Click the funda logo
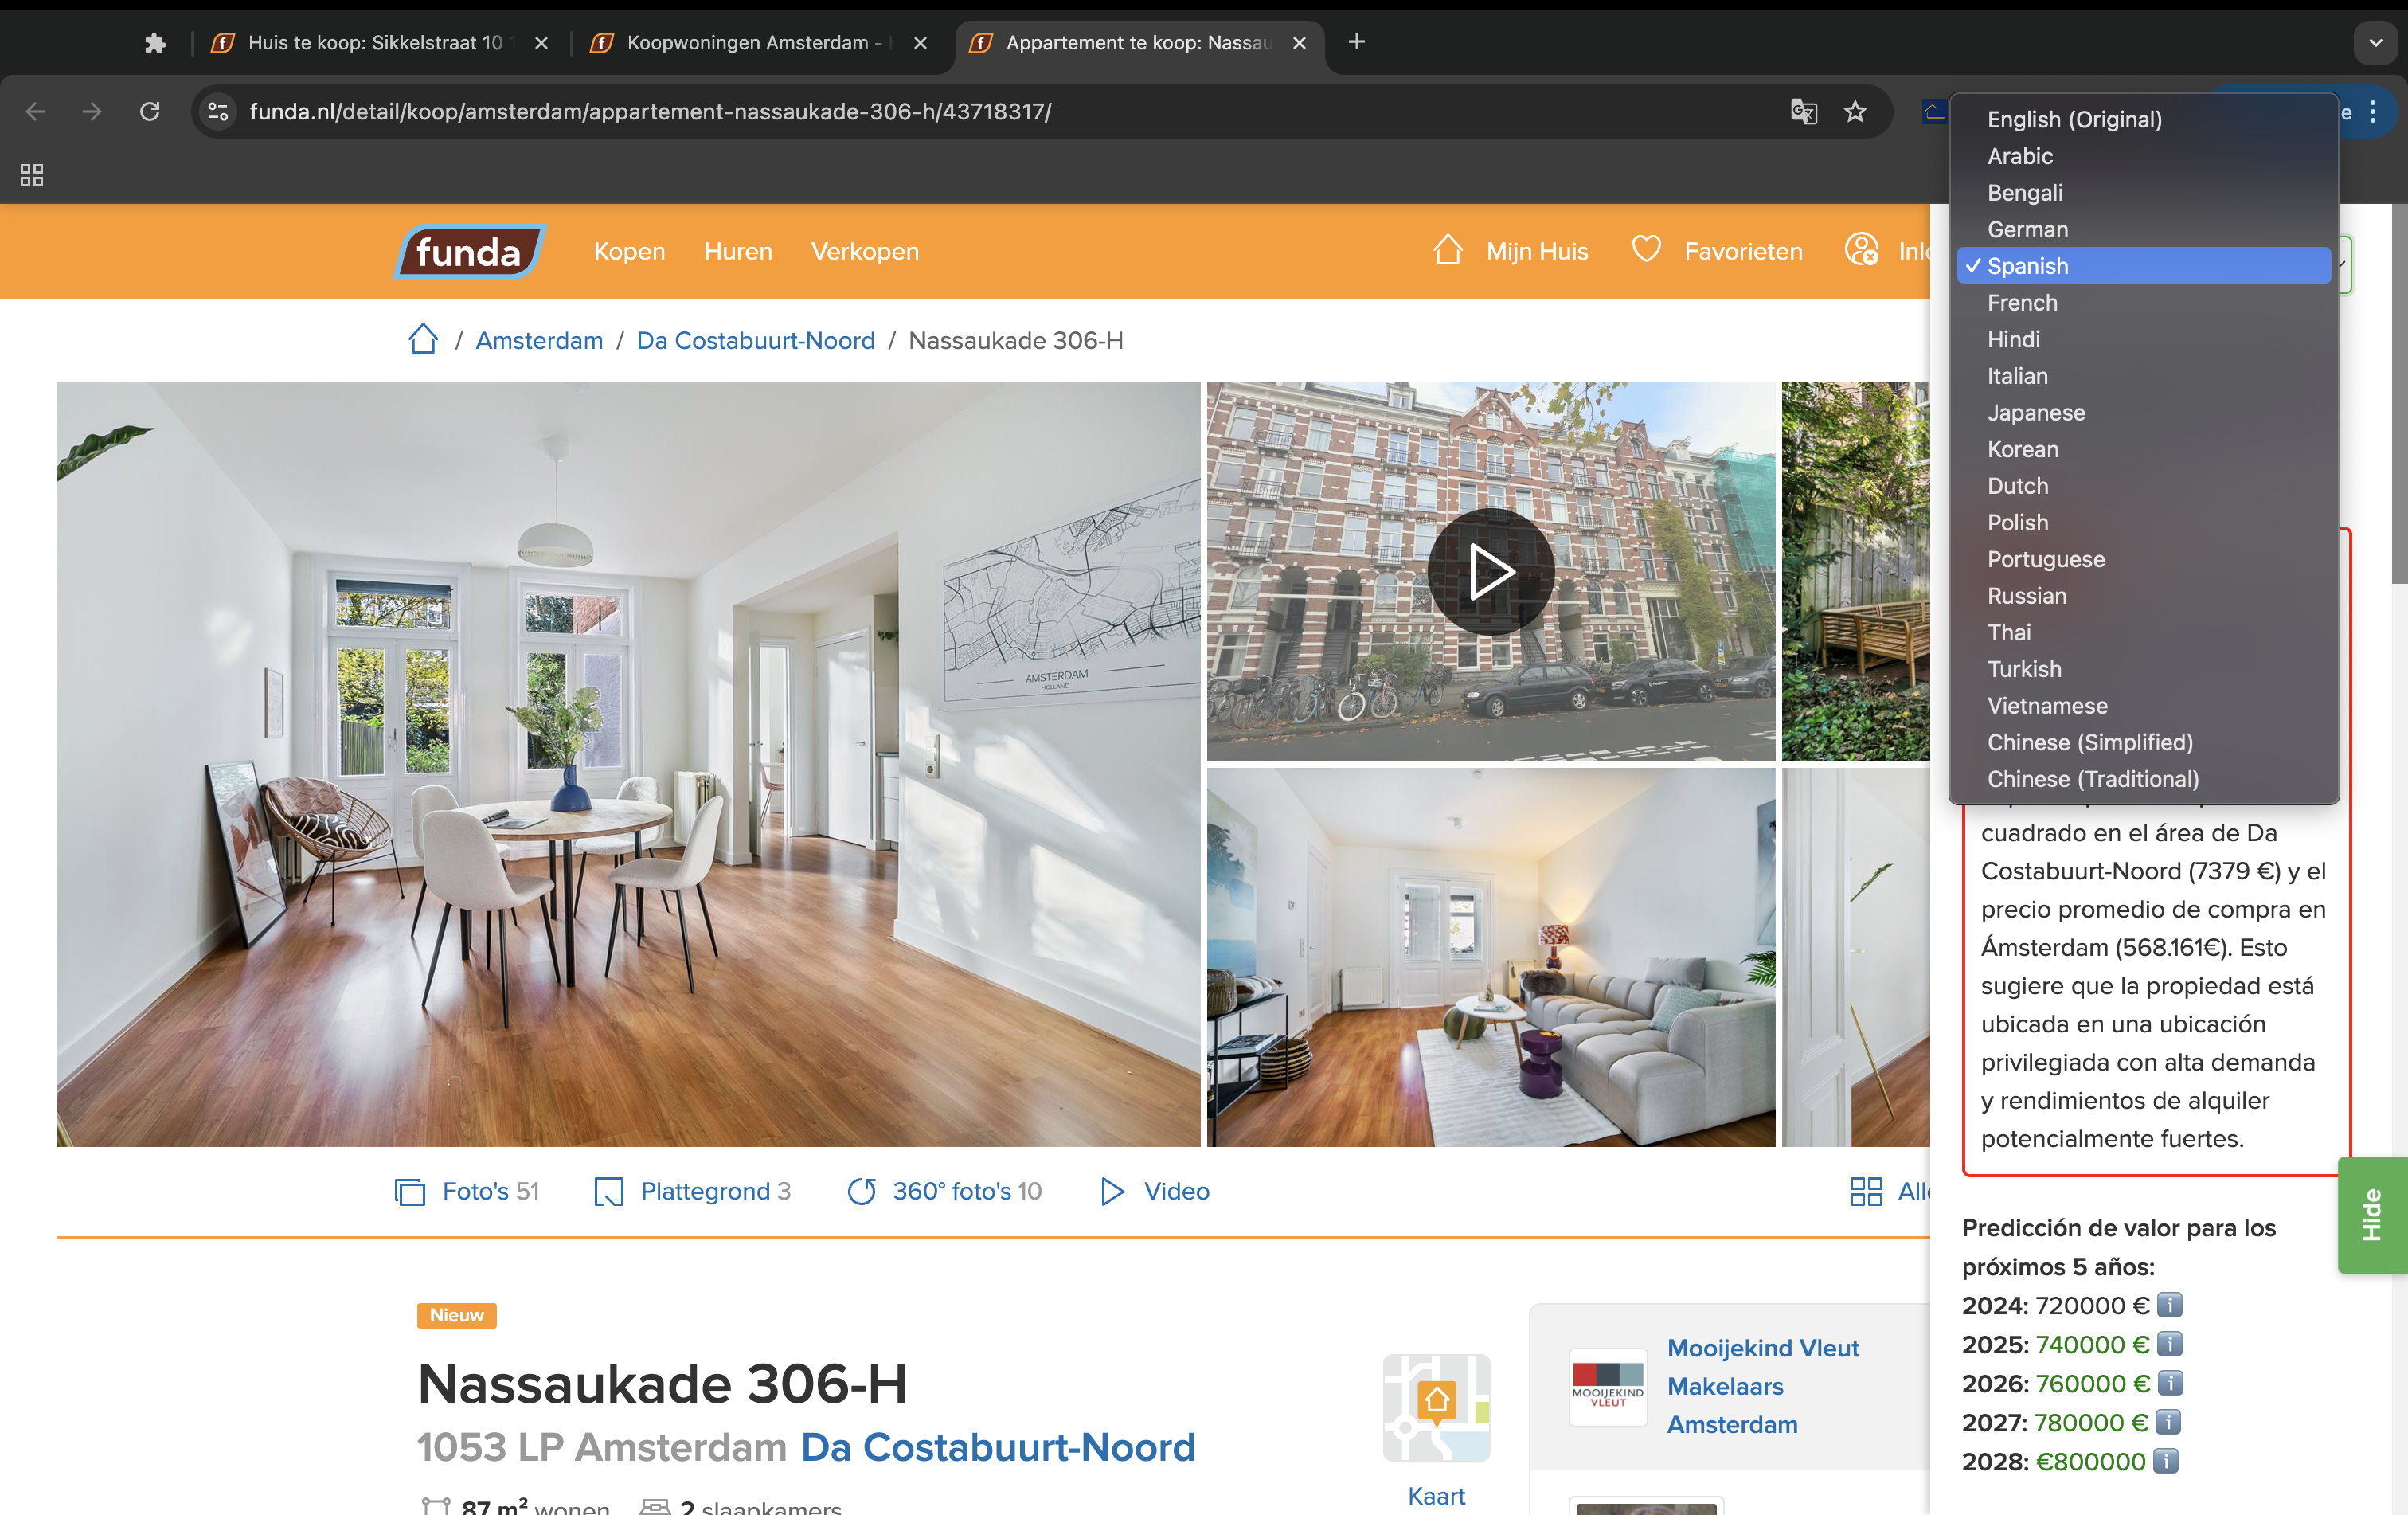Viewport: 2408px width, 1515px height. (469, 251)
